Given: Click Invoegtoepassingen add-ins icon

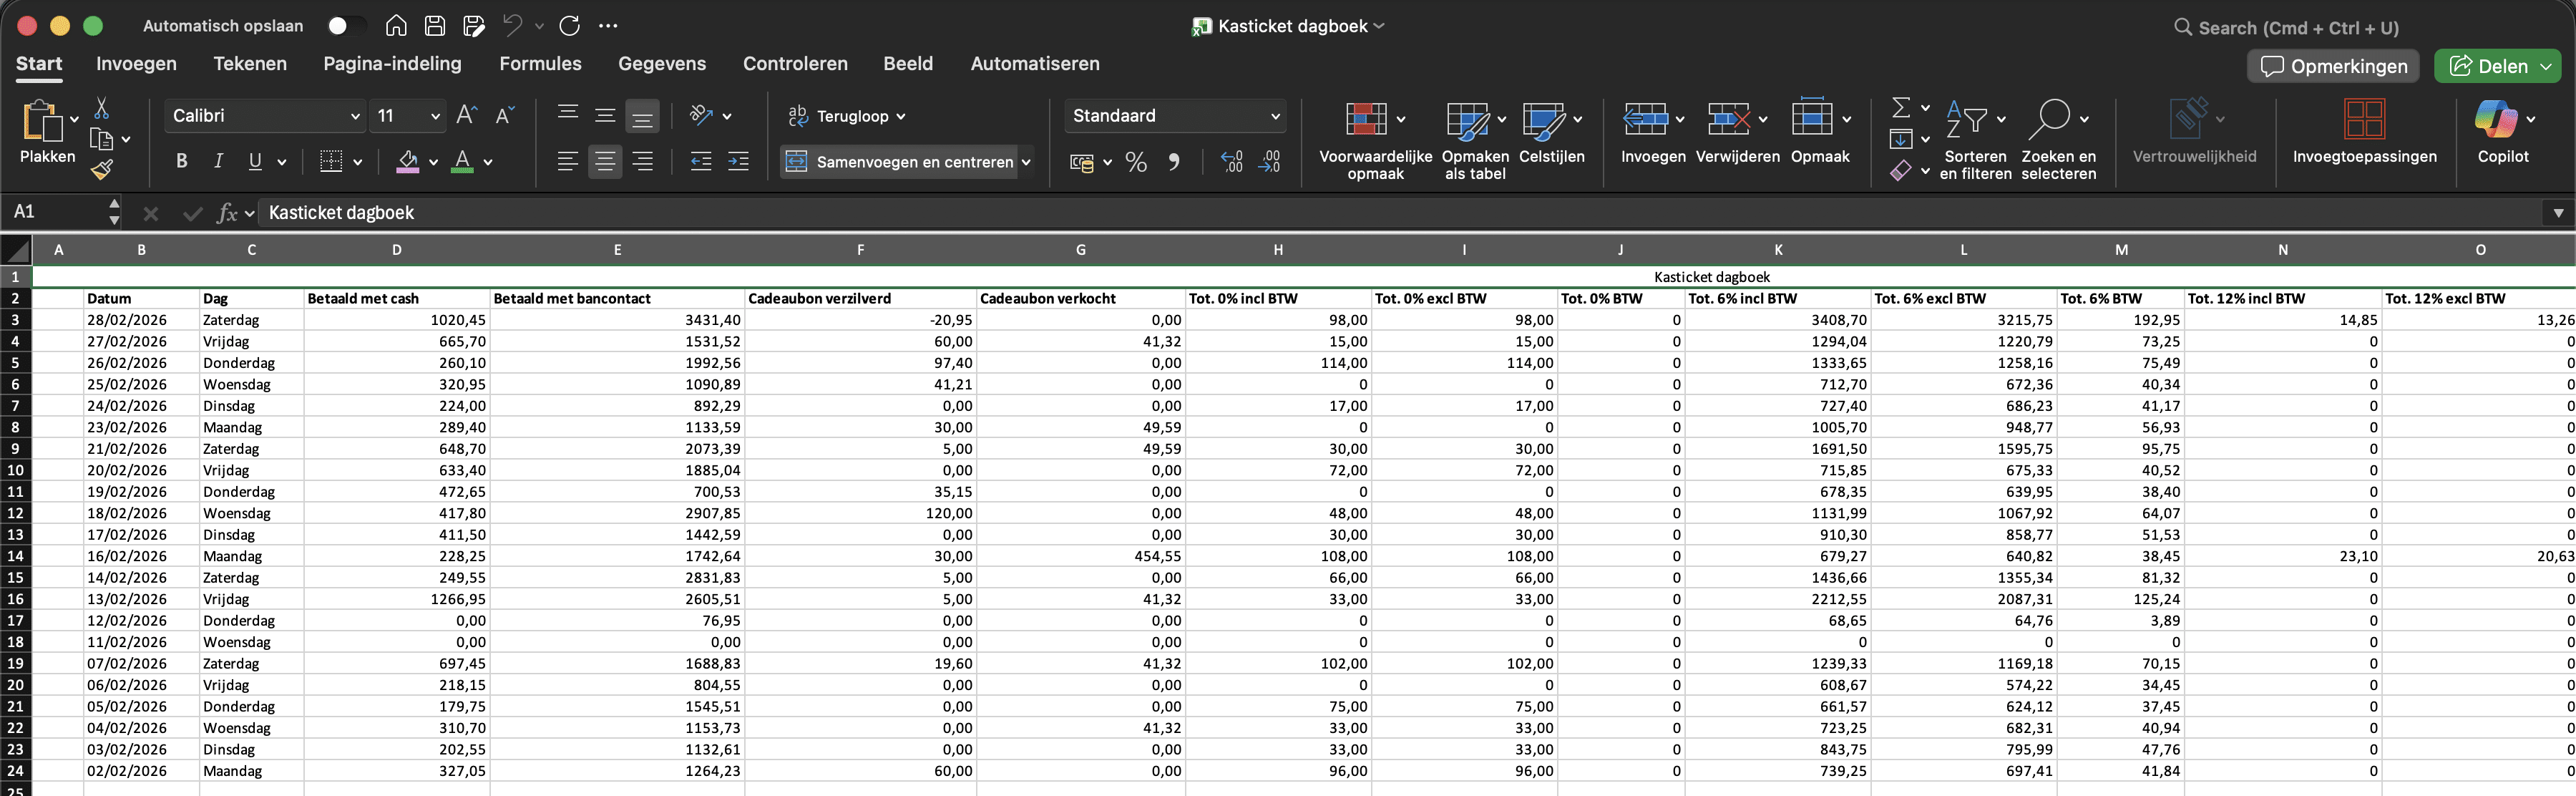Looking at the screenshot, I should (x=2364, y=119).
